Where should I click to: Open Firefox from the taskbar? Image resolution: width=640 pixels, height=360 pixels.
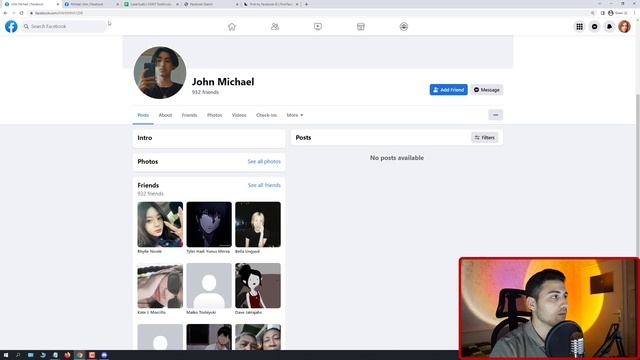[67, 355]
